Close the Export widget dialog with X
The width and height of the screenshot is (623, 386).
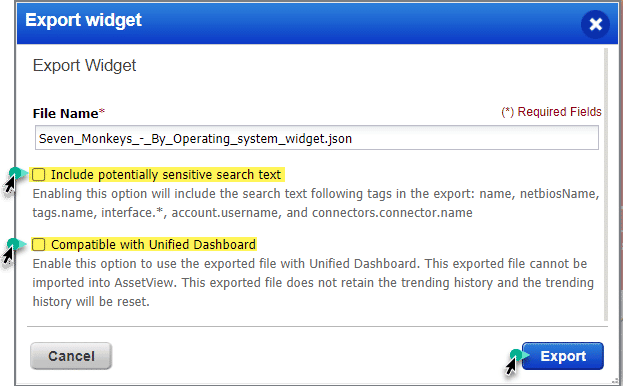coord(595,24)
